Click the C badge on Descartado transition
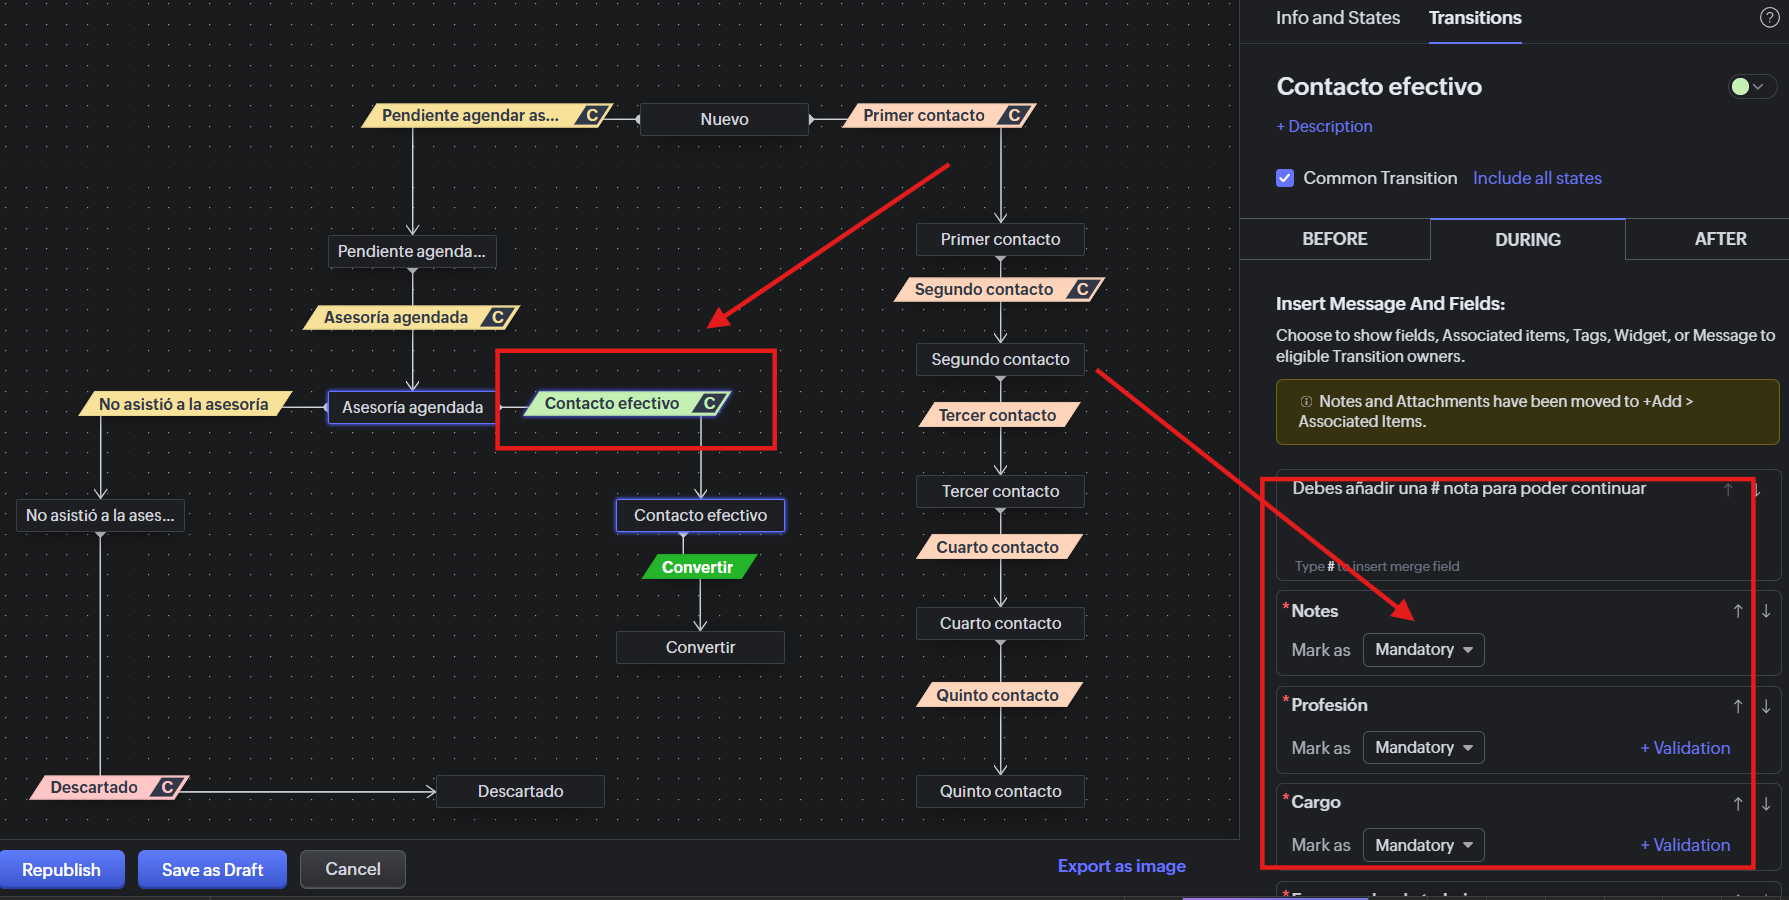Screen dimensions: 1789x900 [168, 788]
